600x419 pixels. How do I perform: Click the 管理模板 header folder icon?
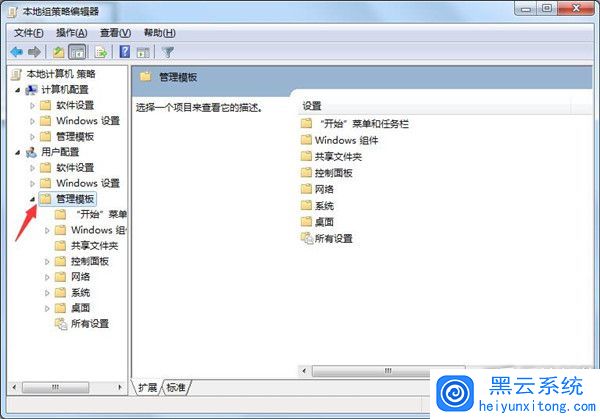click(145, 77)
